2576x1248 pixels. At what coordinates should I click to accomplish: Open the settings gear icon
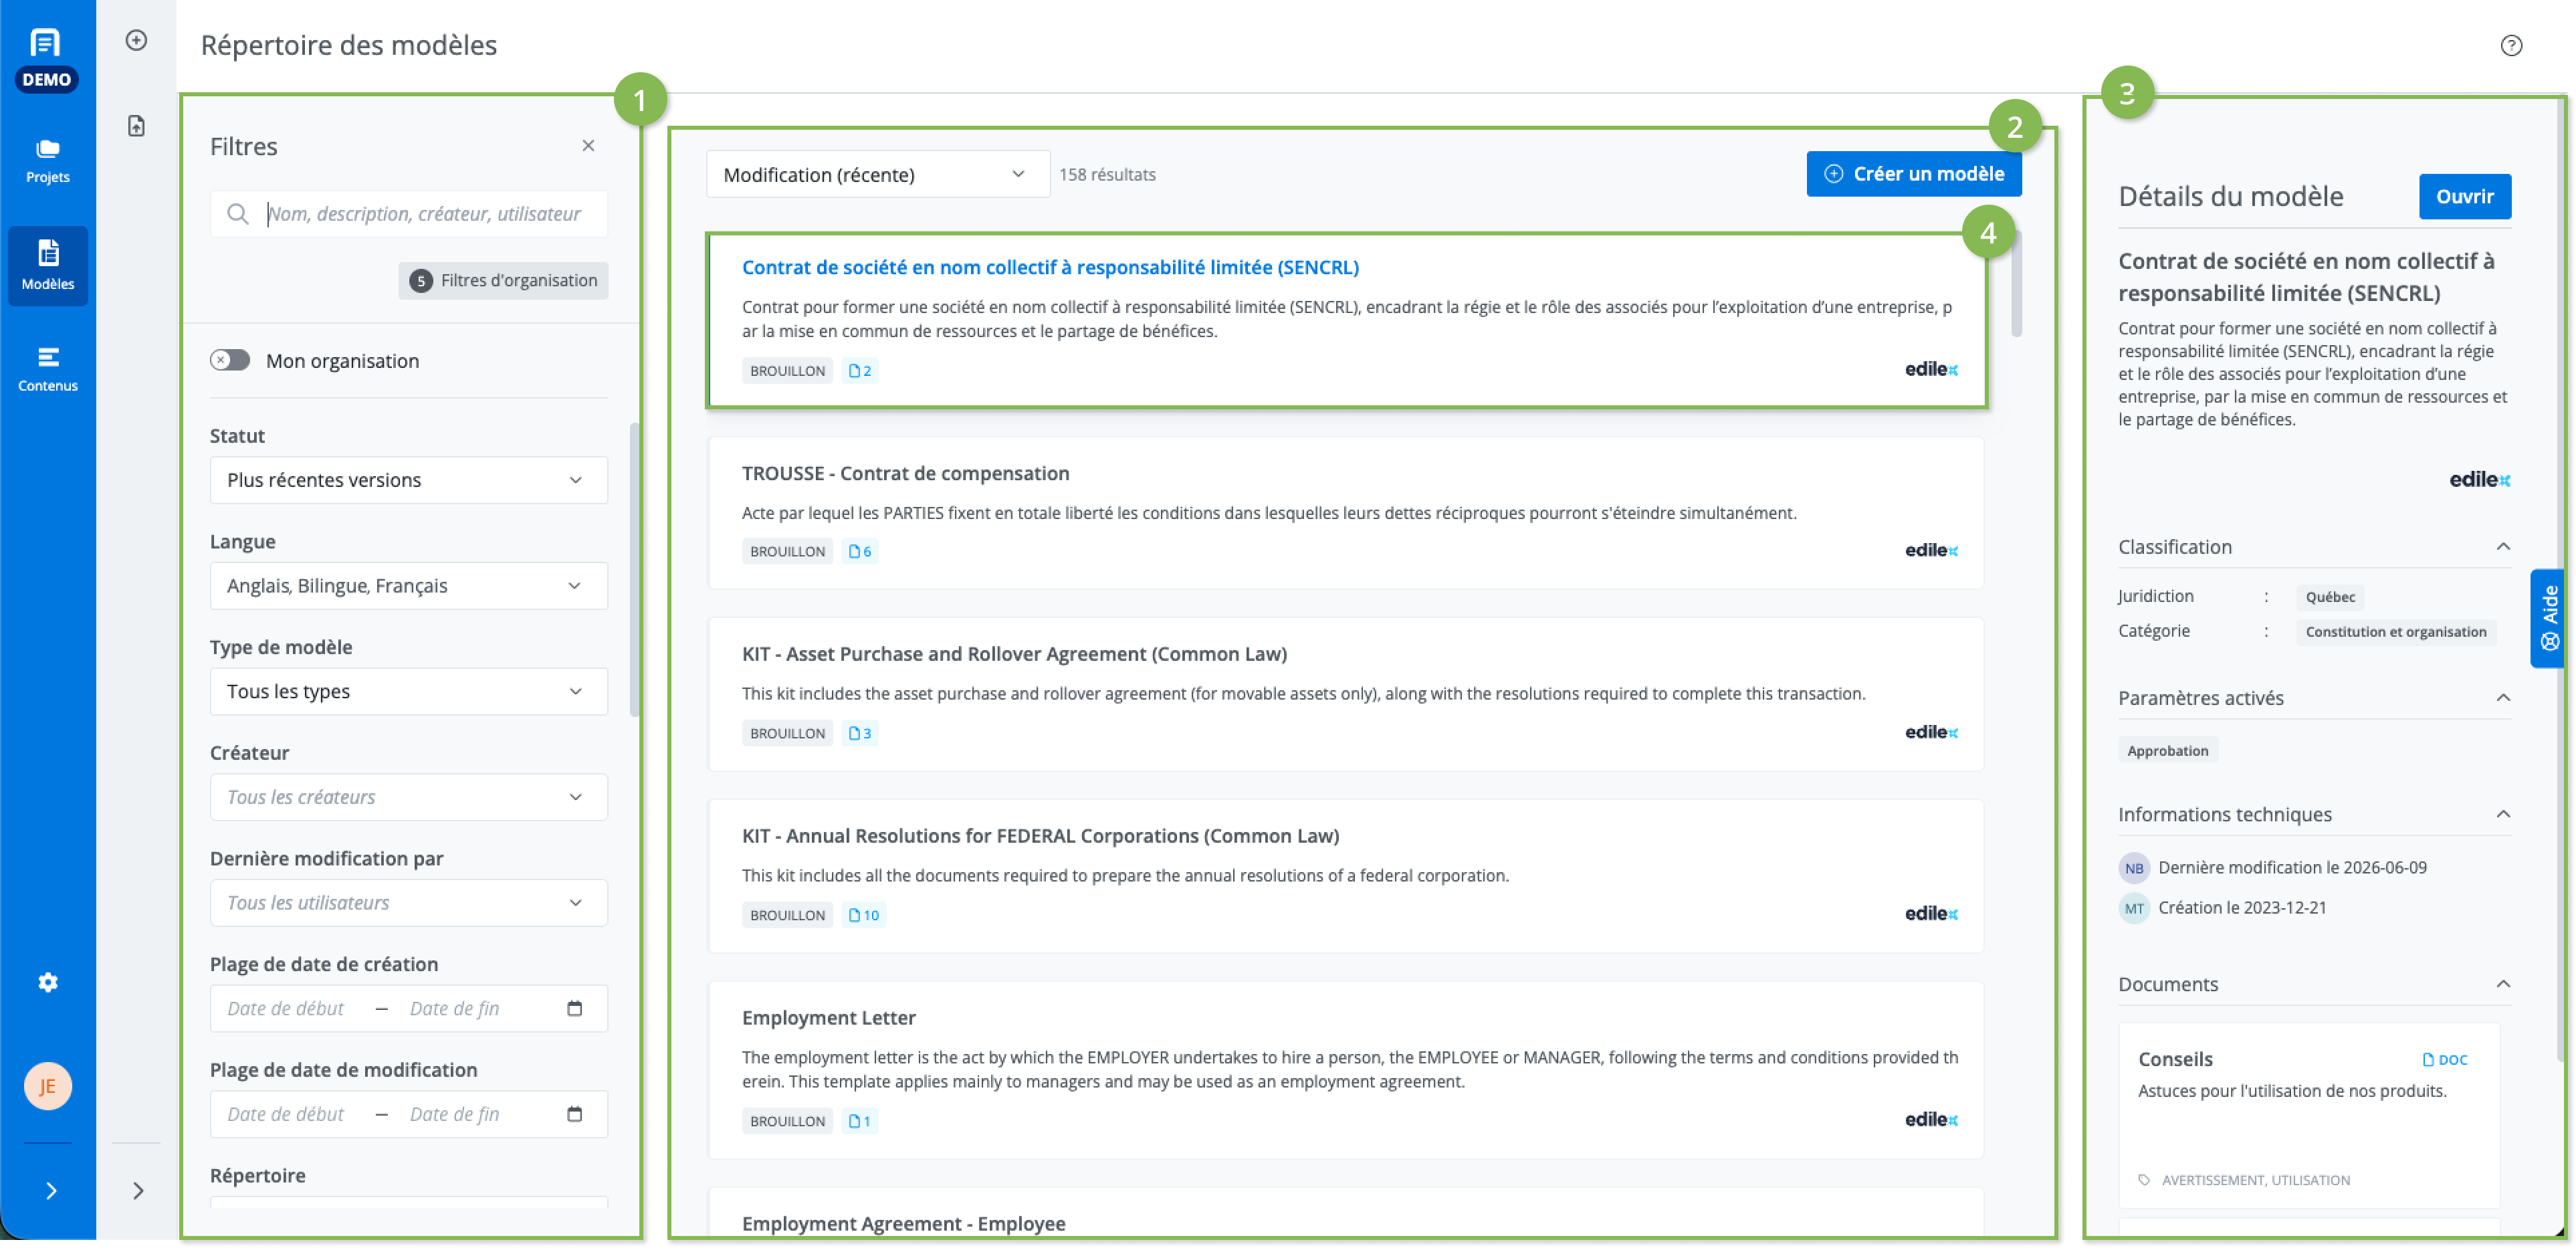coord(47,982)
